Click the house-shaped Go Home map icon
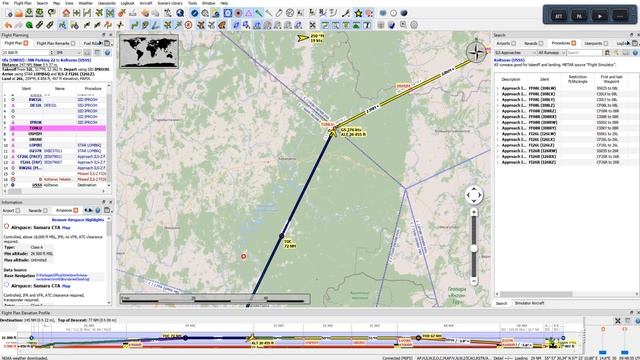Screen dimensions: 640x360 (x=66, y=13)
